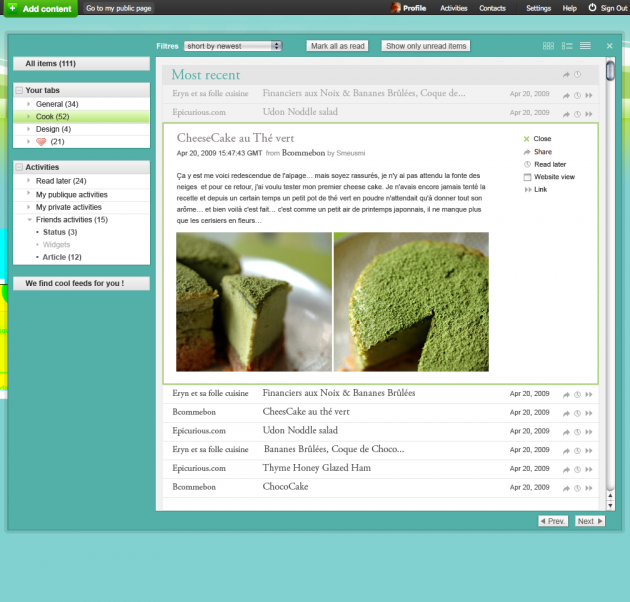Show only unread items
The width and height of the screenshot is (630, 602).
pos(426,46)
